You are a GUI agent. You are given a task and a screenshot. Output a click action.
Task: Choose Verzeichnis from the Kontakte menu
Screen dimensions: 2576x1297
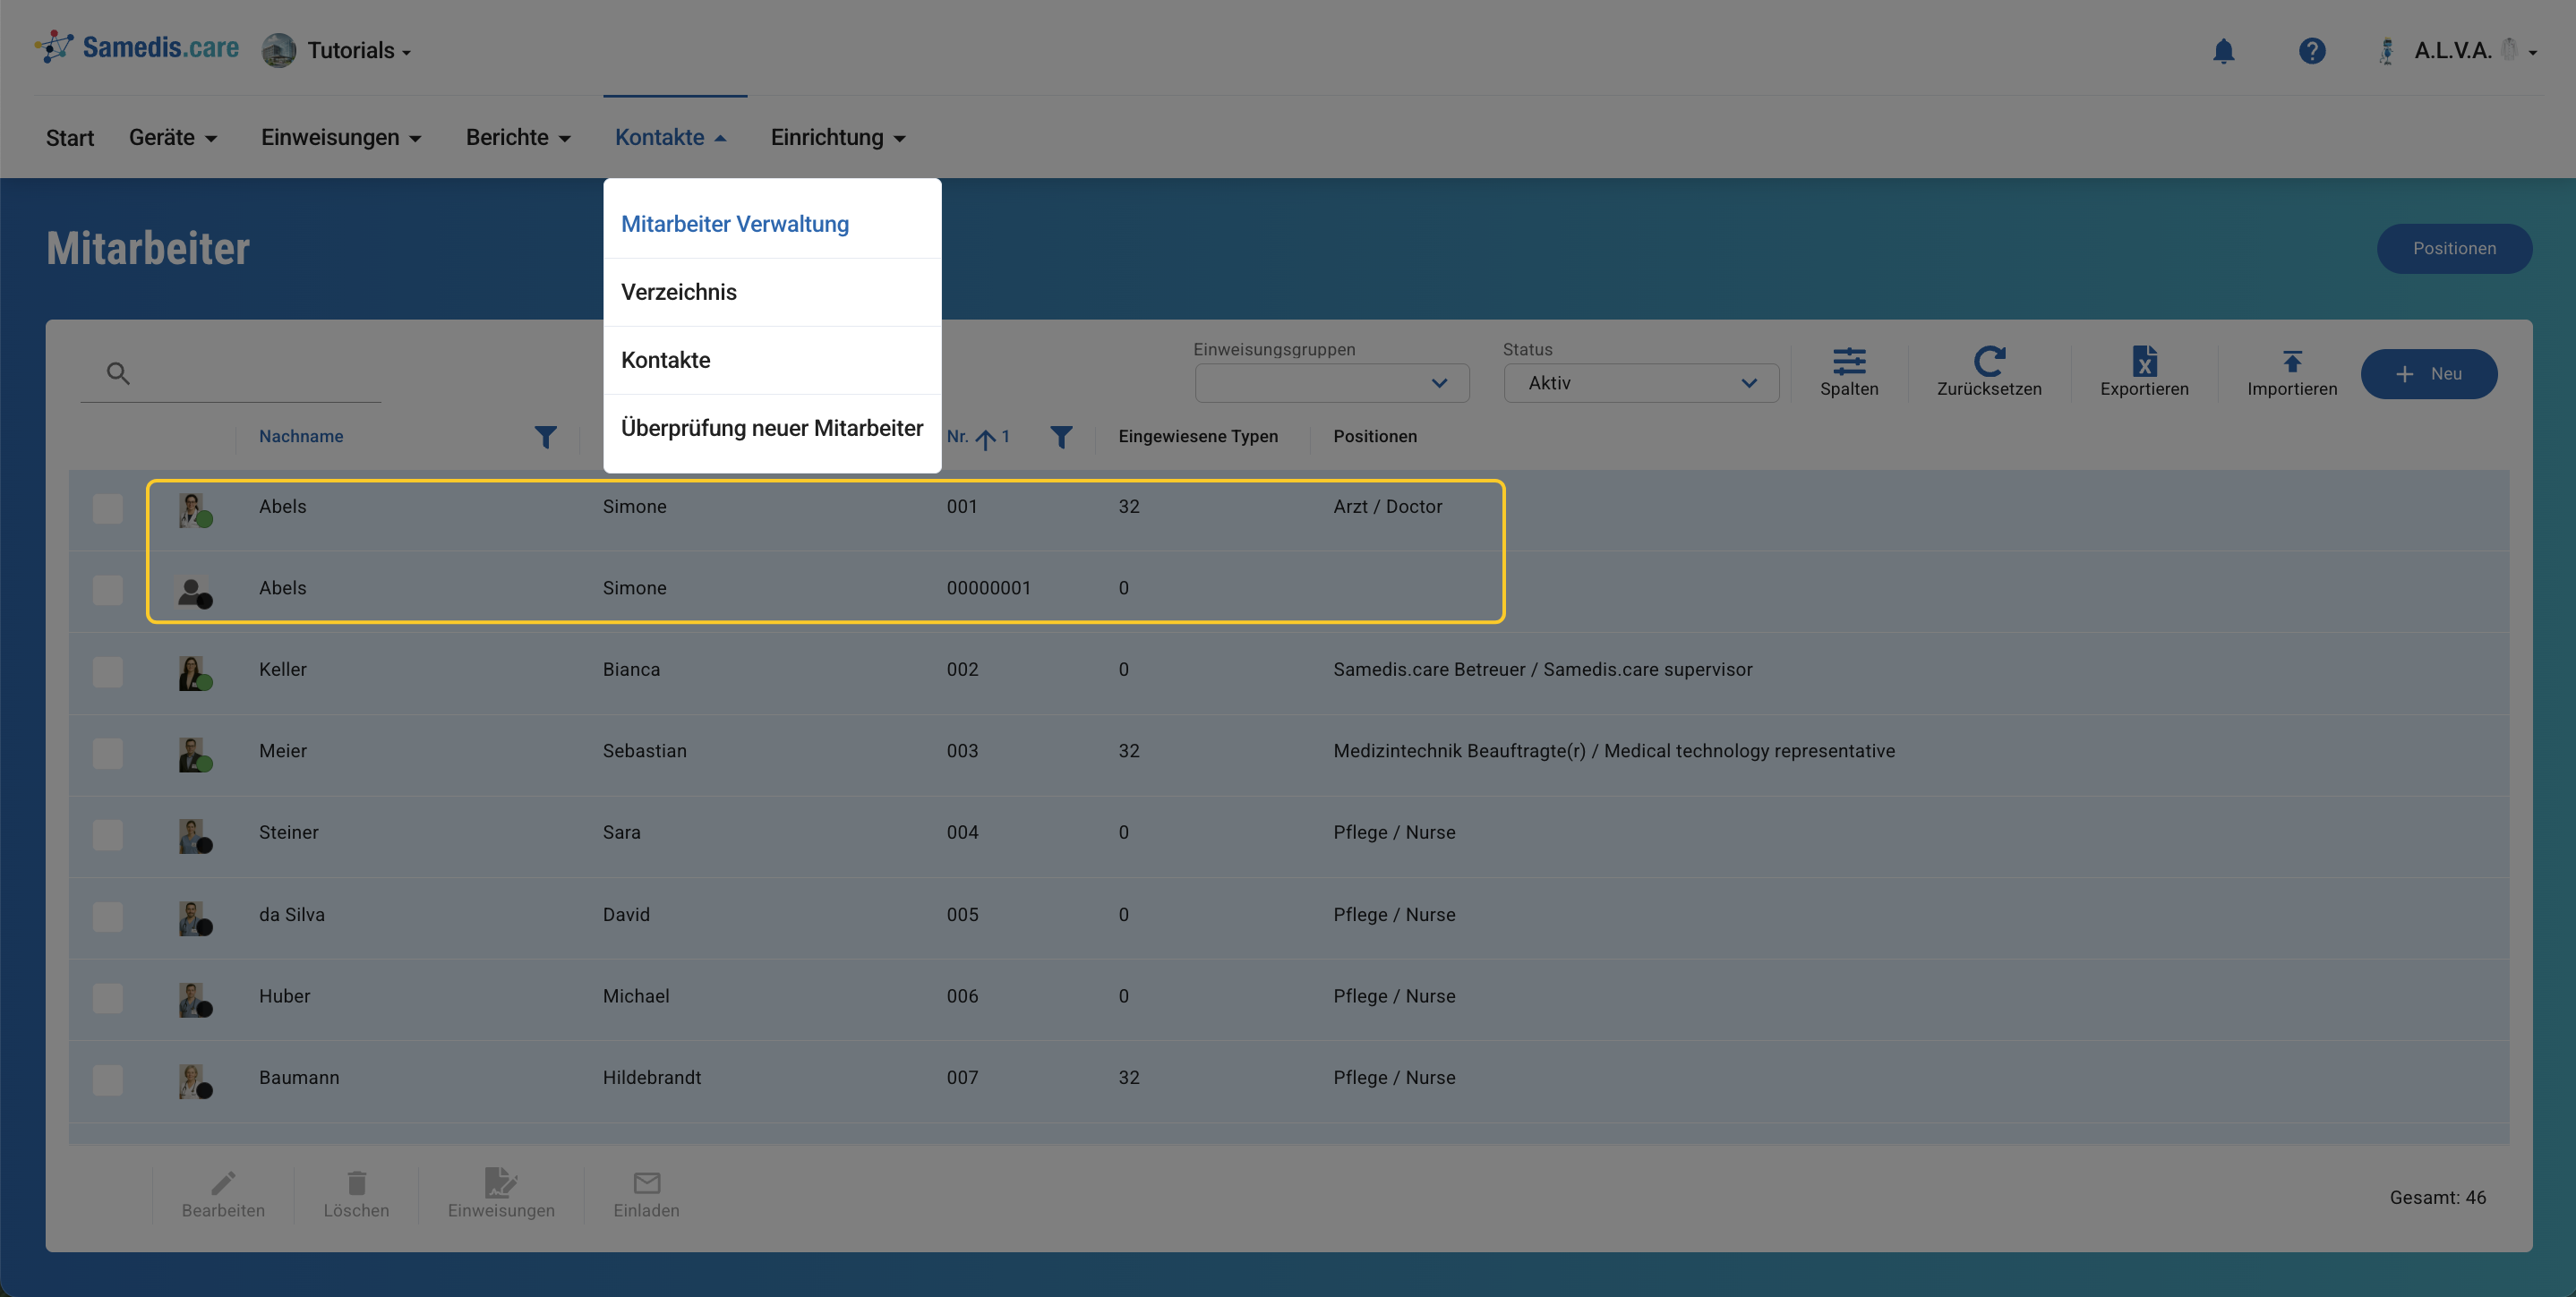click(x=679, y=292)
